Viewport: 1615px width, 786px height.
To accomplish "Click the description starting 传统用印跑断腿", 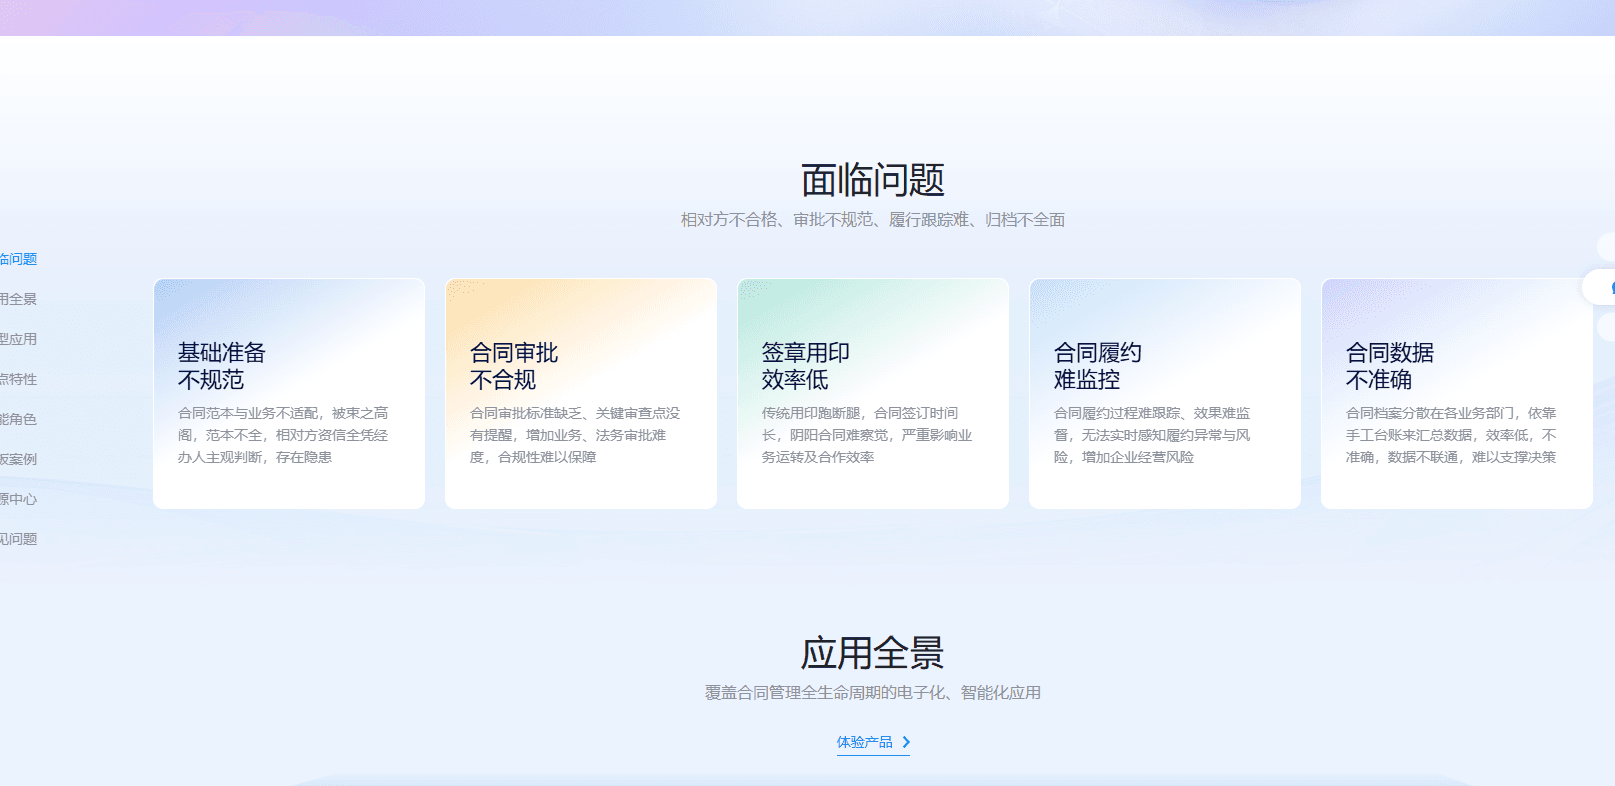I will [x=867, y=435].
